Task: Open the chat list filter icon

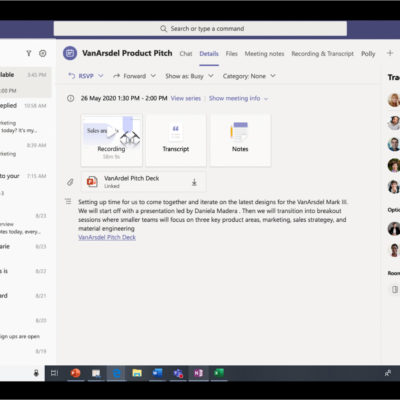Action: pos(29,53)
